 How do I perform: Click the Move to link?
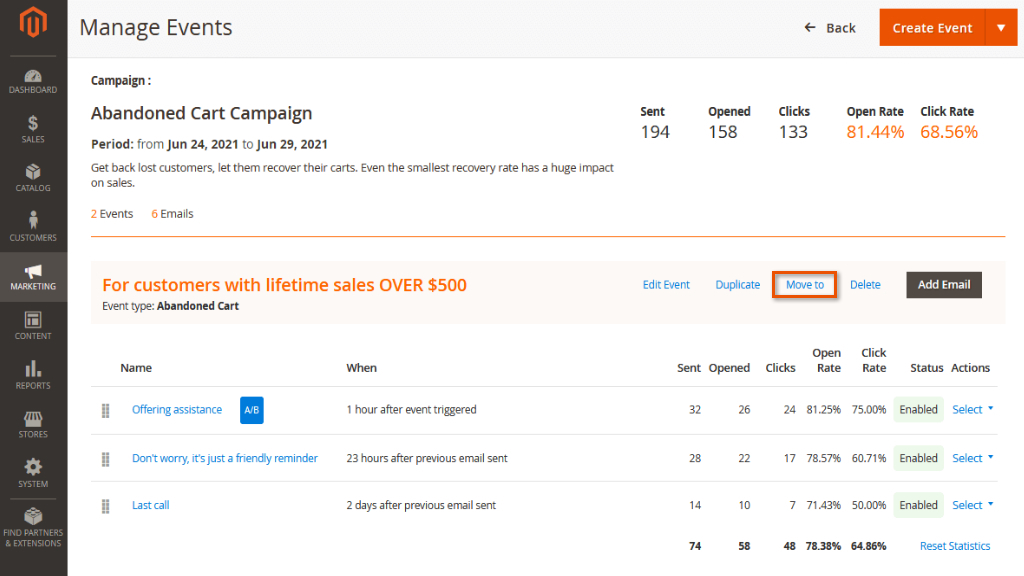point(805,285)
